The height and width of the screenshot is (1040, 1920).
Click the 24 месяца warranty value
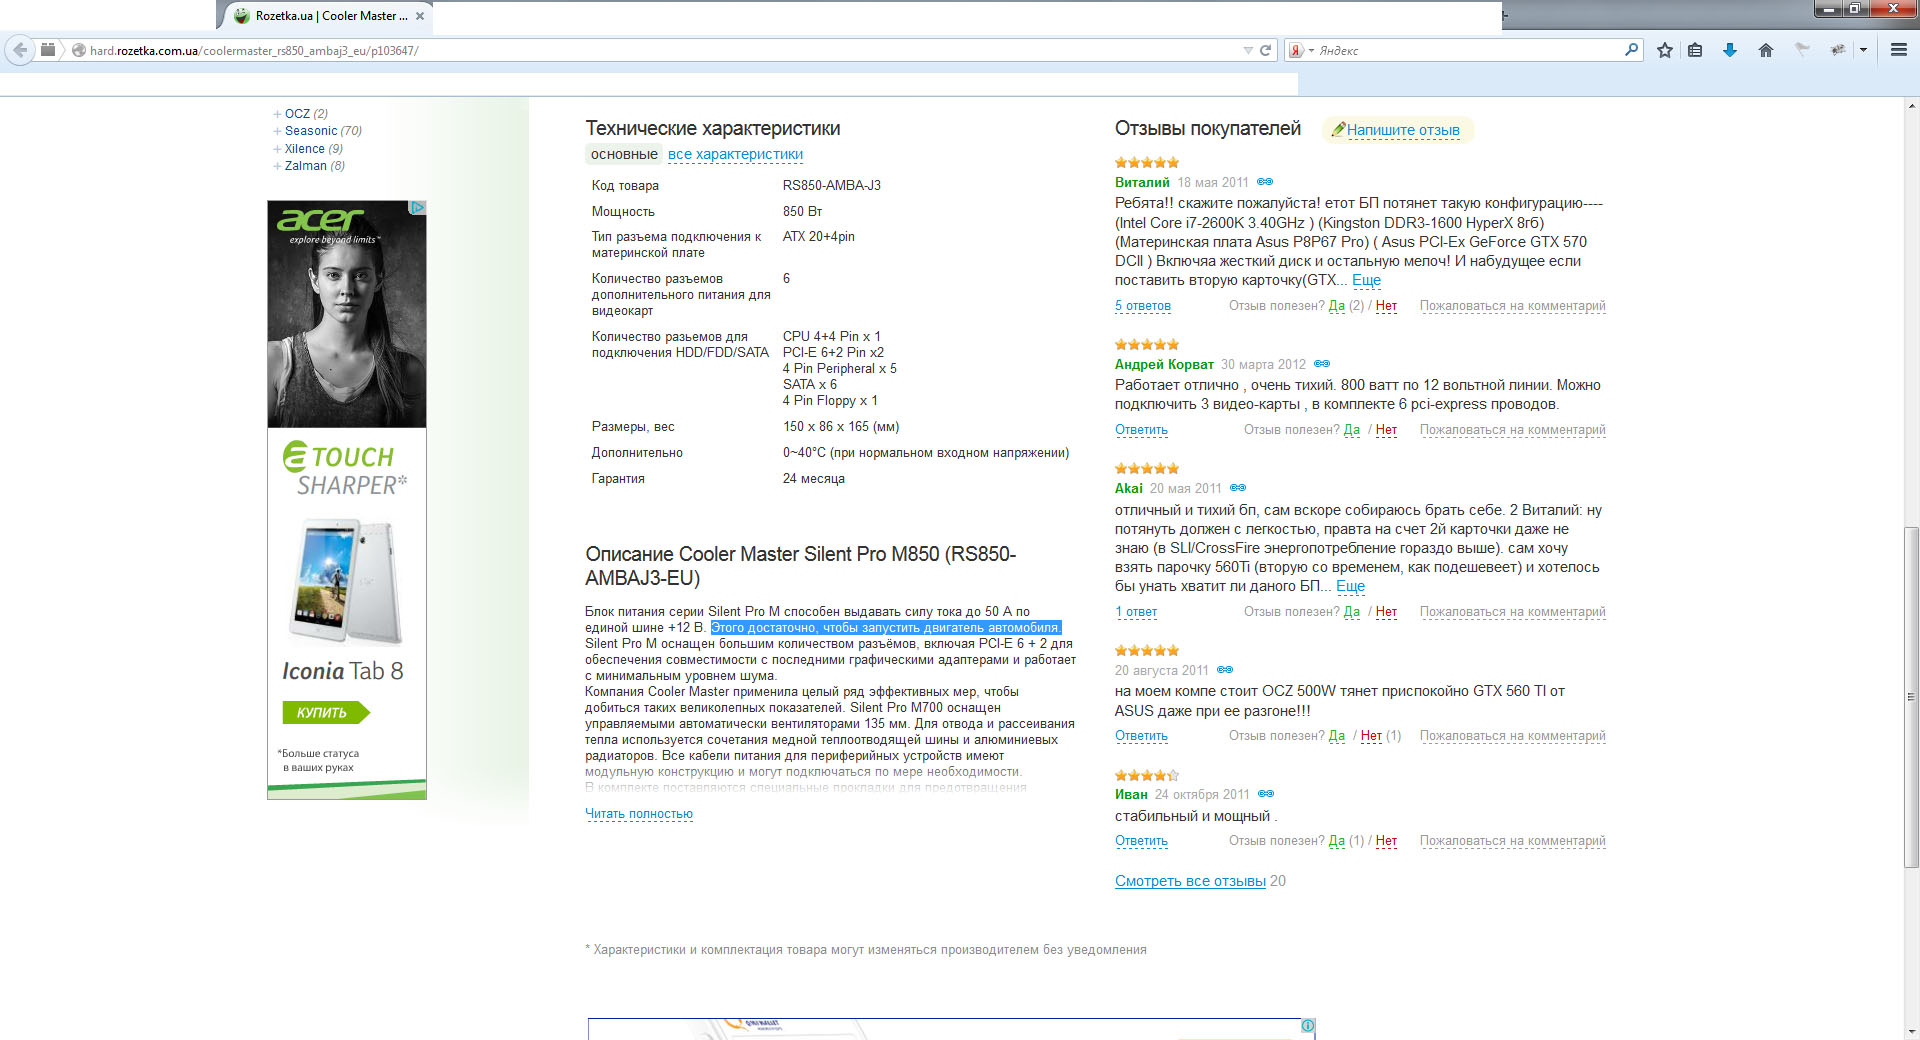coord(813,479)
